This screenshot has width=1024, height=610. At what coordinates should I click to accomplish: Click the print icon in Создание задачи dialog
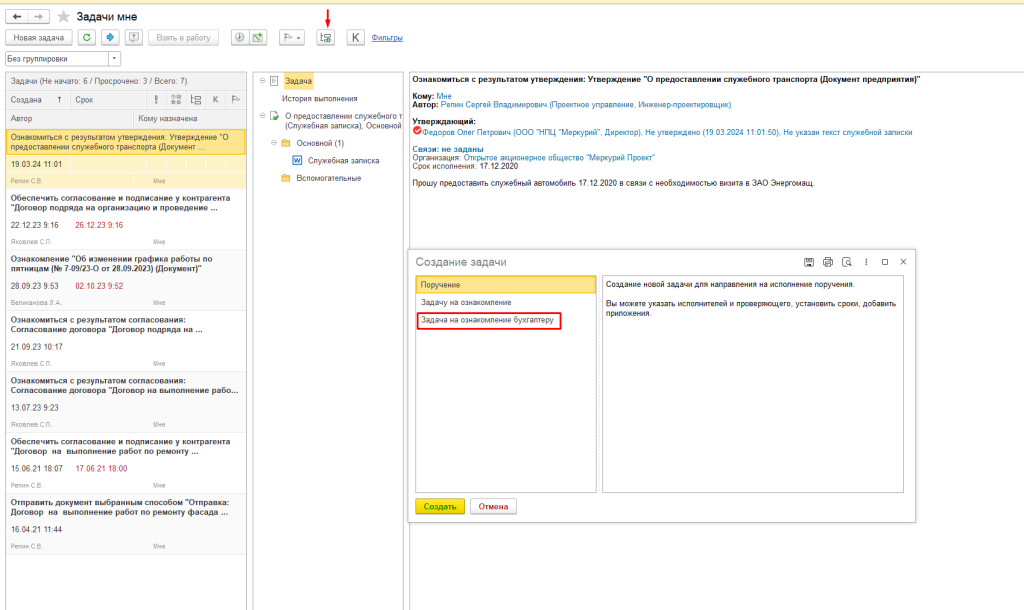(x=827, y=262)
